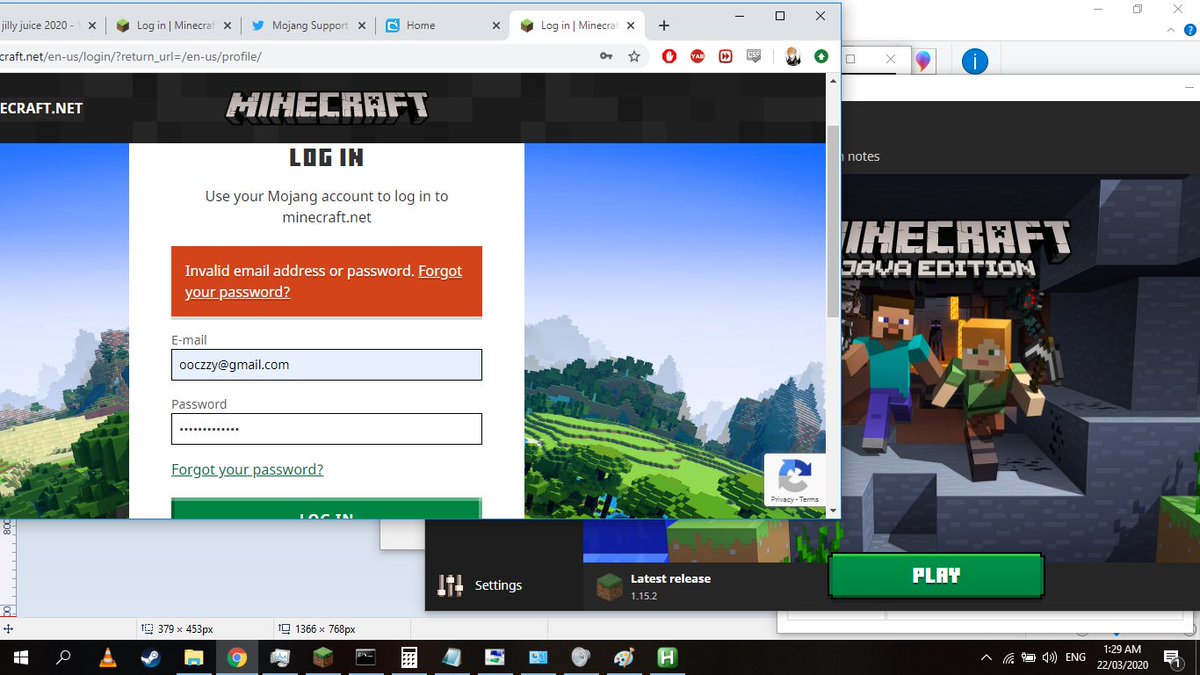Screen dimensions: 1200x675
Task: Click the Minecraft logo on the website header
Action: click(327, 107)
